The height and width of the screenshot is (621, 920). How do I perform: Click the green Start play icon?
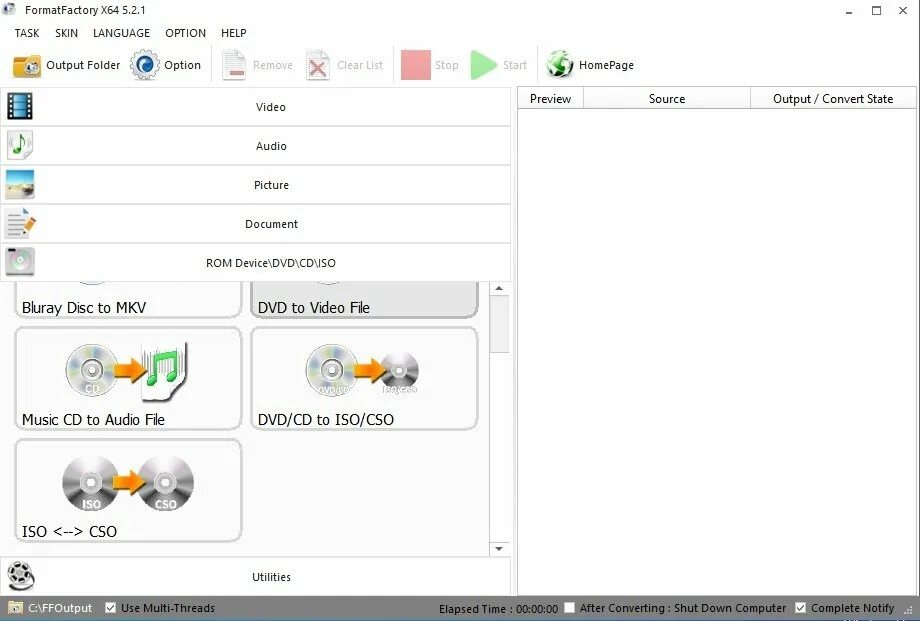click(483, 65)
